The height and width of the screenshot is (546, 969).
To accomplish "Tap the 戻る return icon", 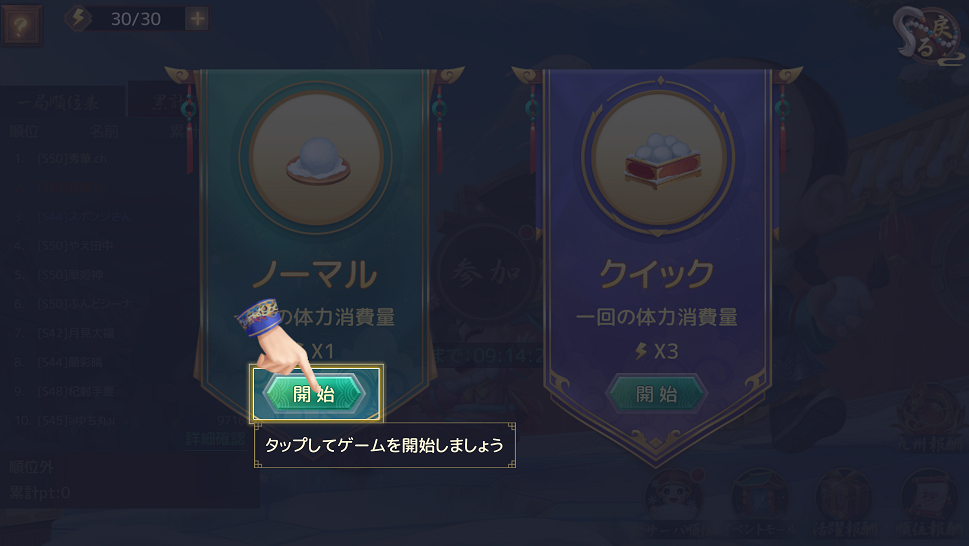I will tap(929, 37).
